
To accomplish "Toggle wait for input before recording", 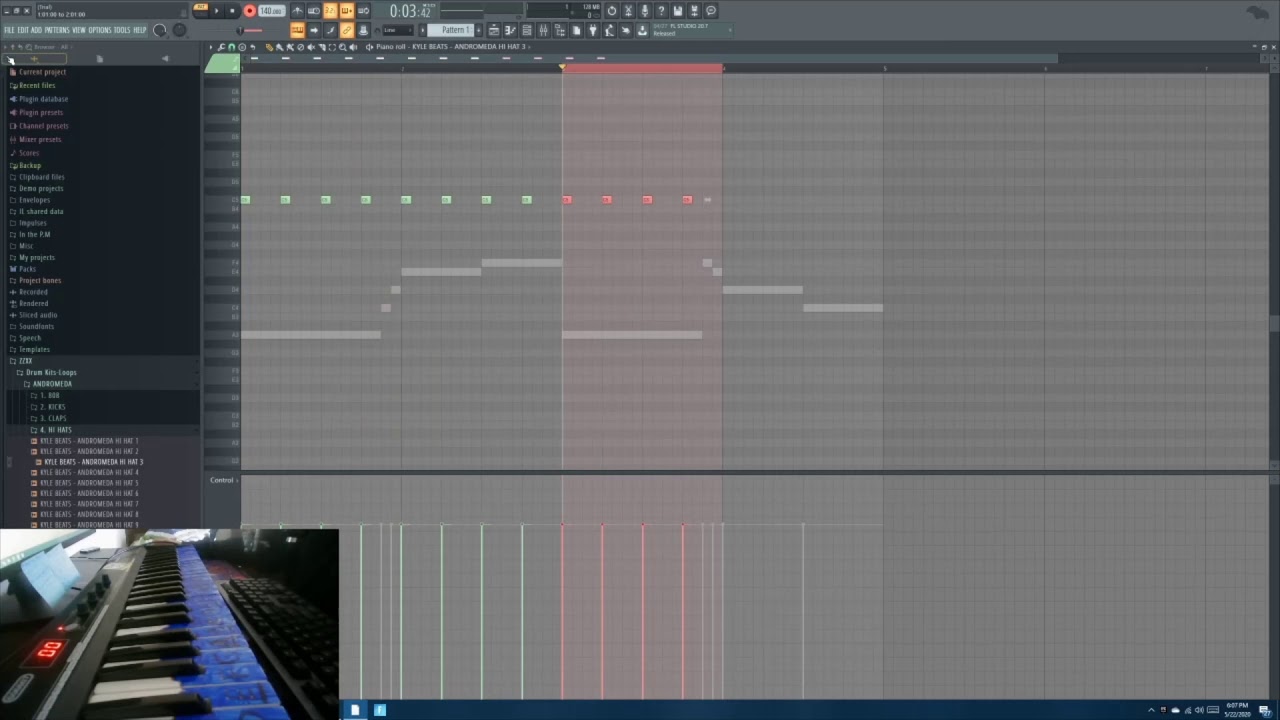I will (x=314, y=10).
